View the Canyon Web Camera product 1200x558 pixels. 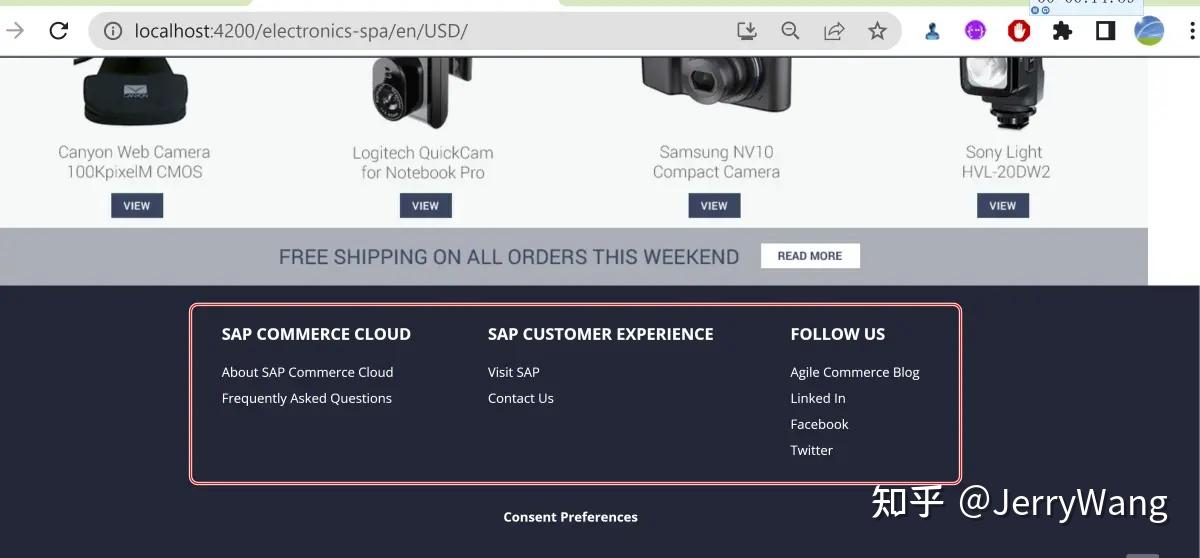[137, 206]
